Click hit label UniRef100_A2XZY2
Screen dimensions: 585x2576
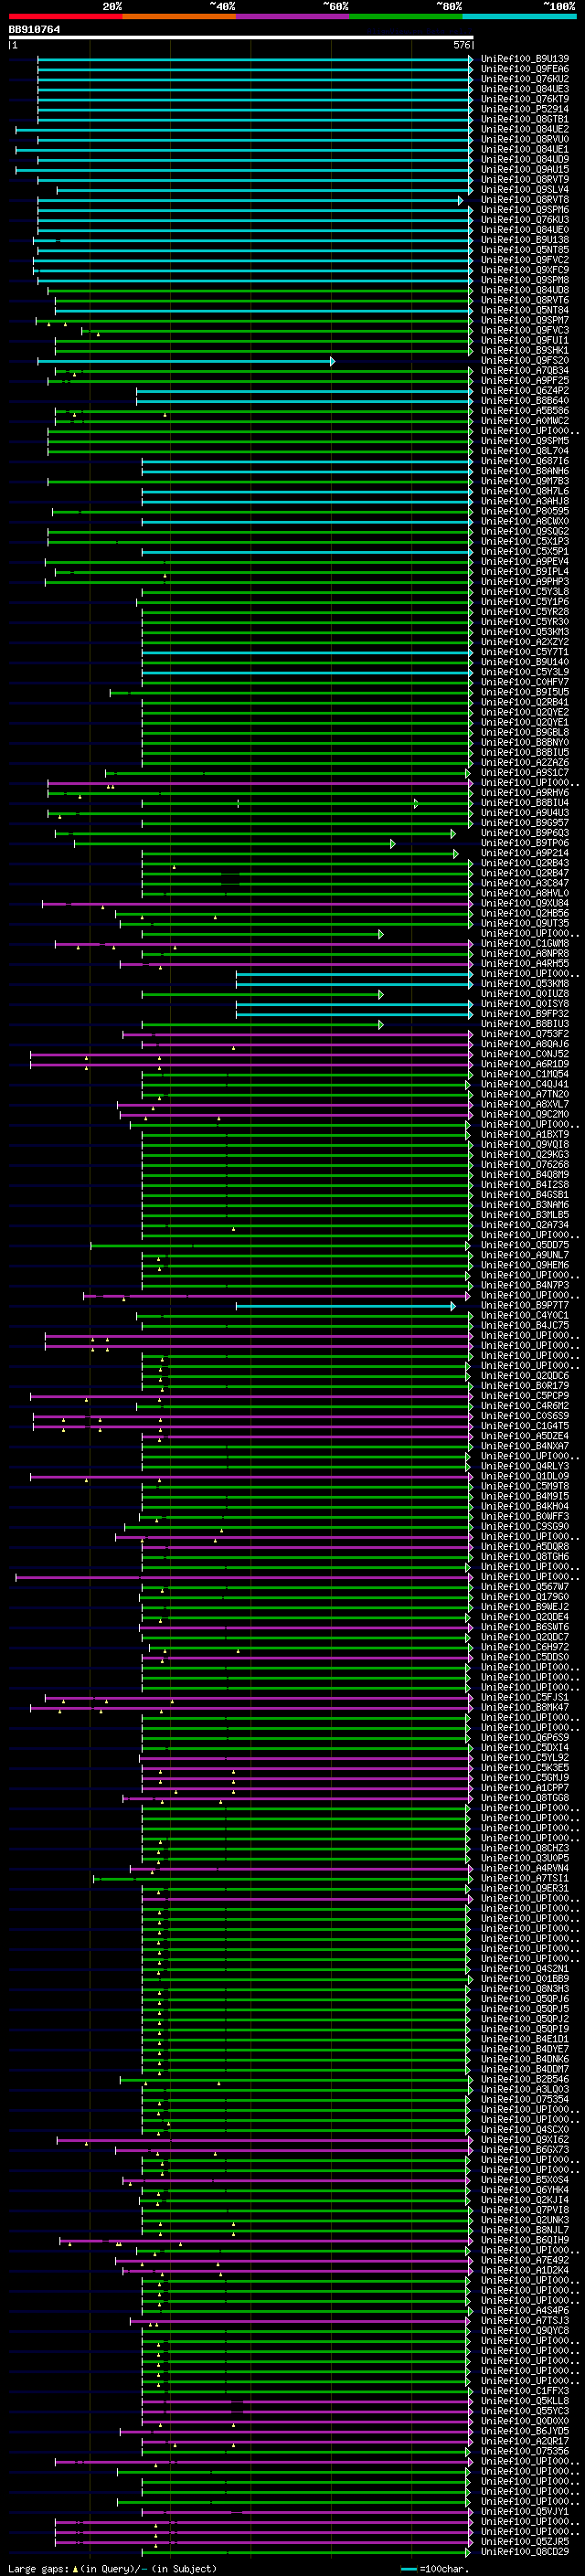tap(524, 642)
